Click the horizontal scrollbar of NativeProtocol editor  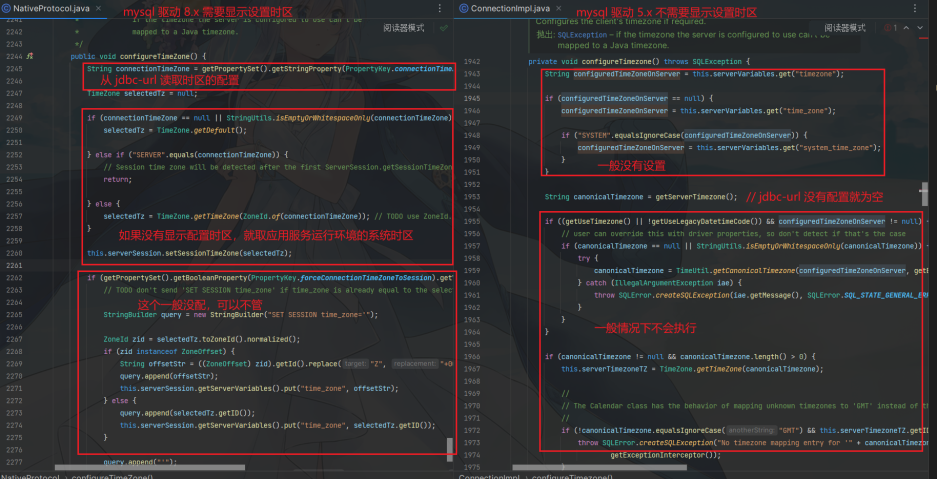tap(149, 468)
